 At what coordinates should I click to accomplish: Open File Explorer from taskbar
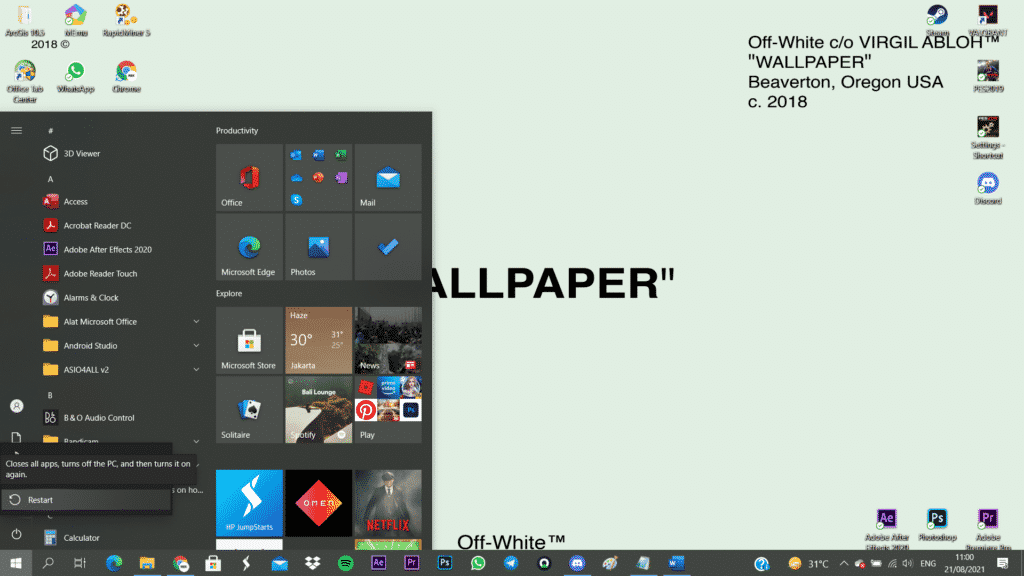click(147, 563)
